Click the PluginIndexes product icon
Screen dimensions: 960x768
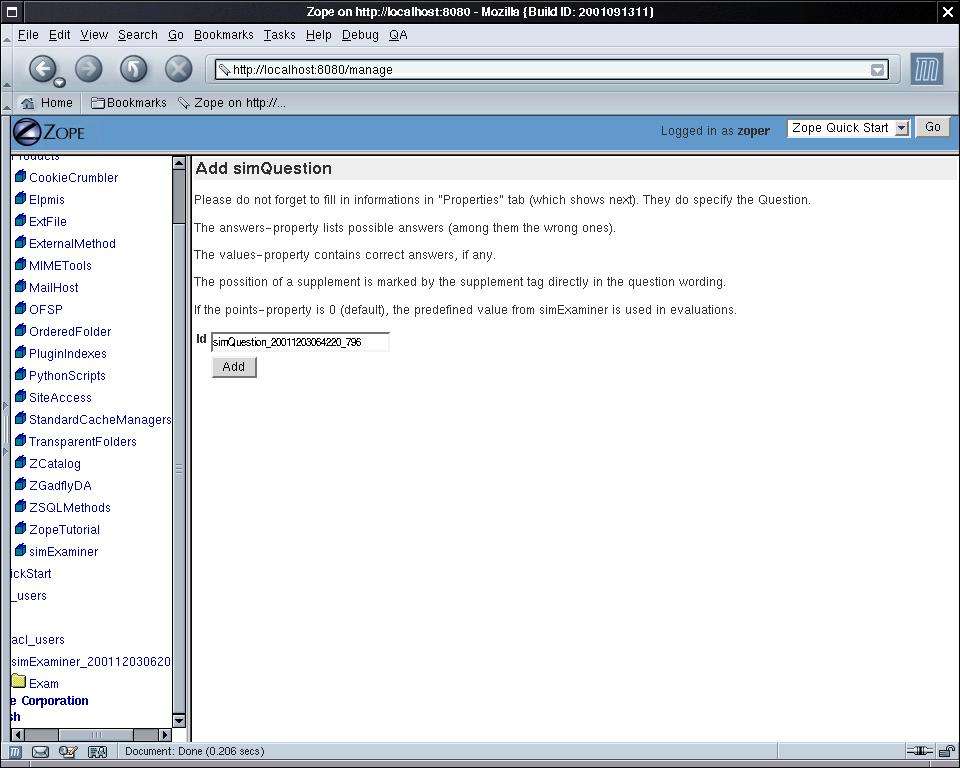point(20,353)
